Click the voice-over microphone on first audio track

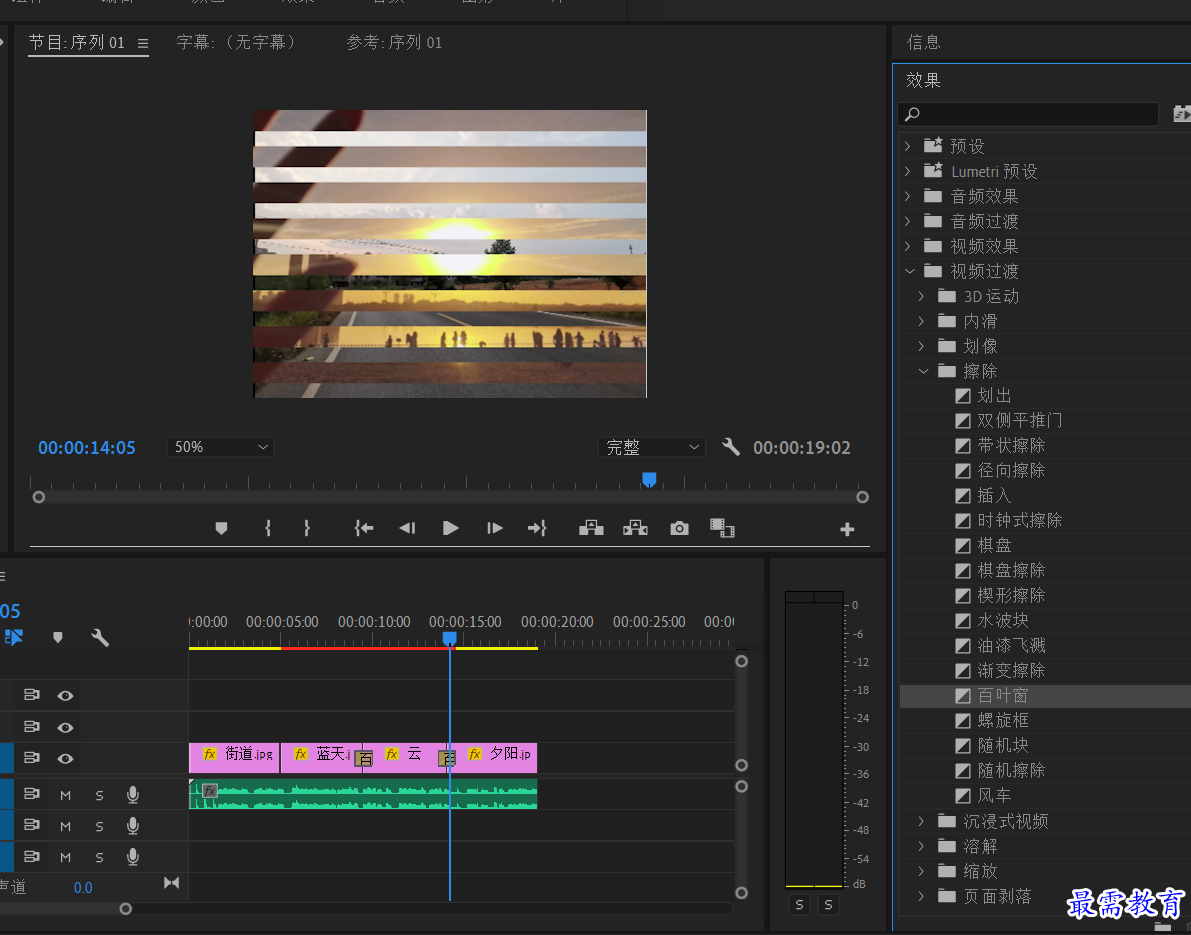(133, 794)
